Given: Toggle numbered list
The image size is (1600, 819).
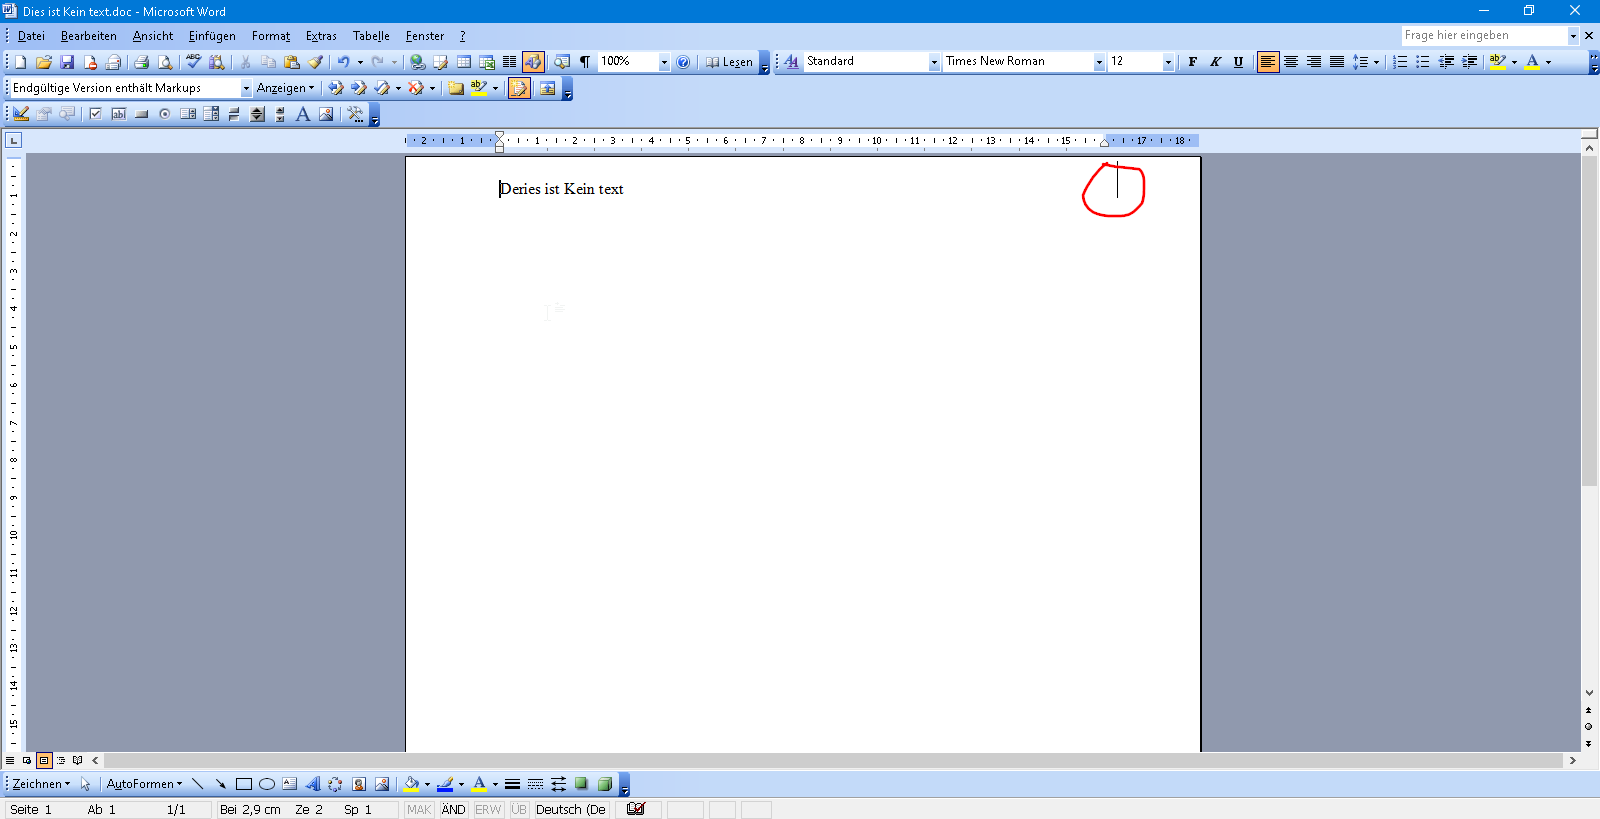Looking at the screenshot, I should point(1400,62).
